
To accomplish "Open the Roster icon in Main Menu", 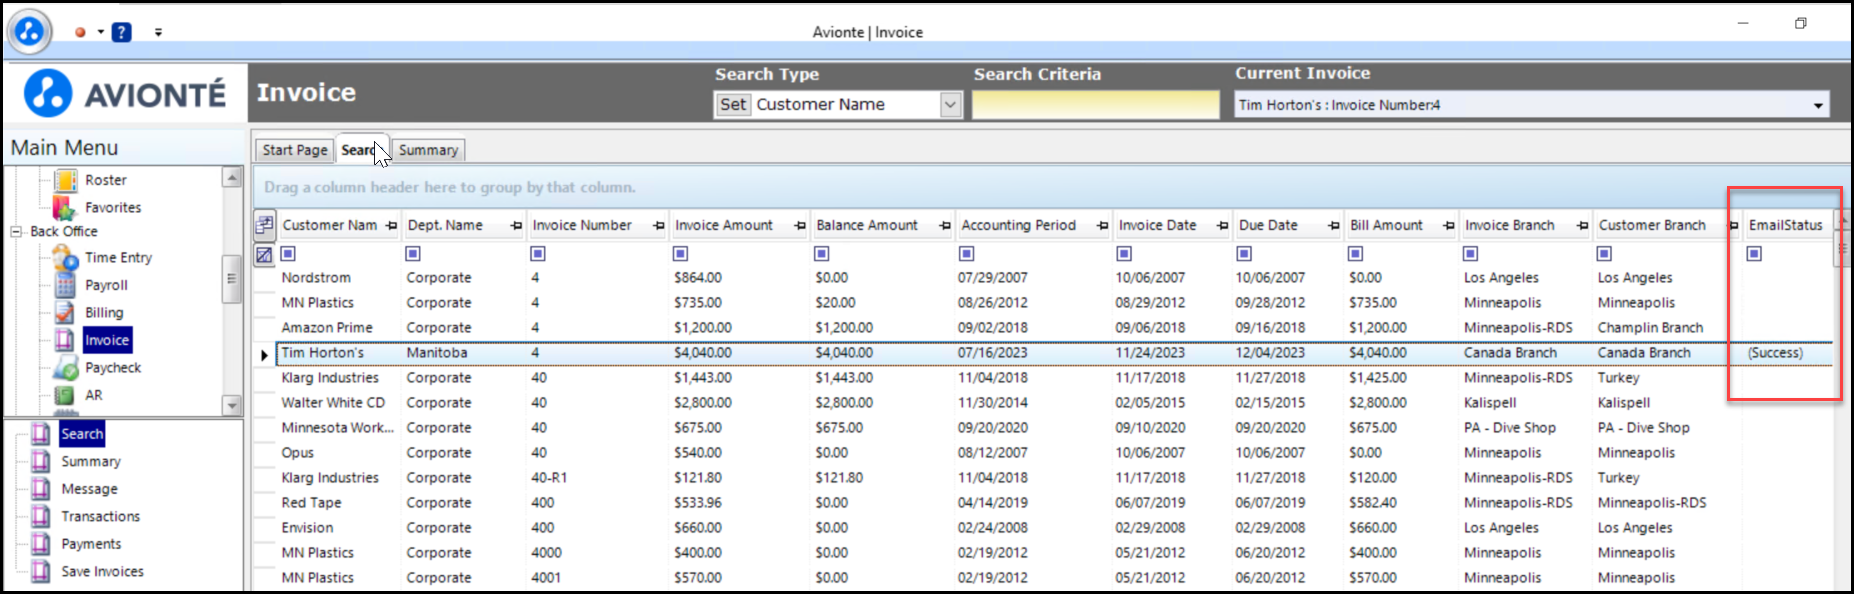I will pyautogui.click(x=65, y=180).
